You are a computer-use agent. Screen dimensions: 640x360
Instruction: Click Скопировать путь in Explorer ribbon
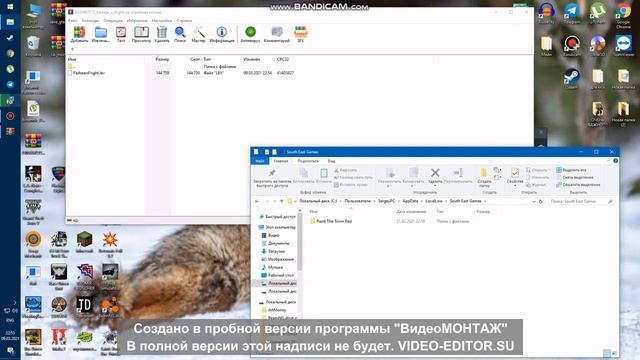point(353,177)
